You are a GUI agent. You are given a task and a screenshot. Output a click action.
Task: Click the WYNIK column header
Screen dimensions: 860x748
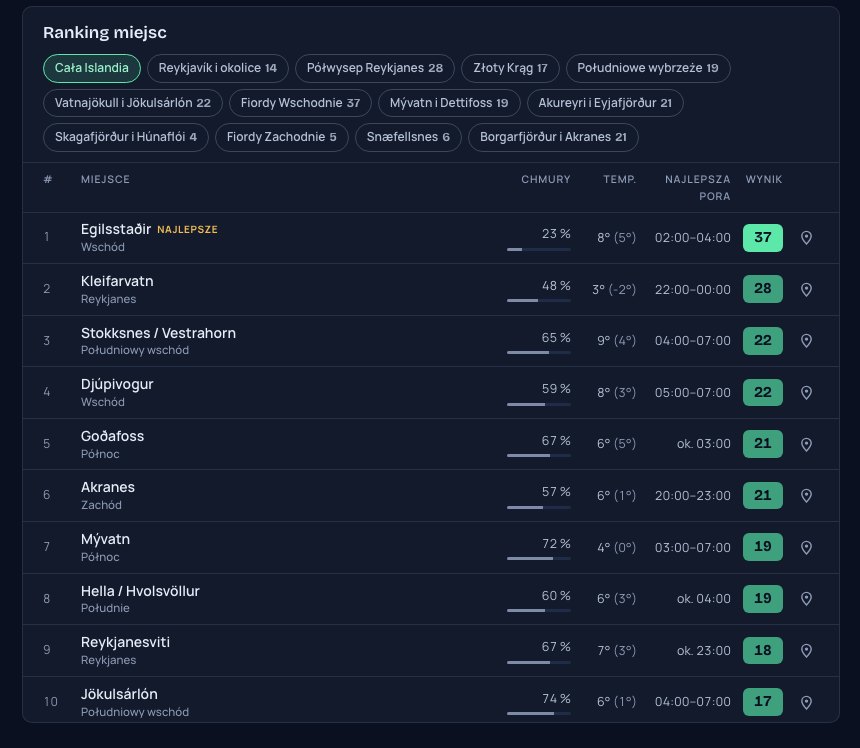click(763, 179)
